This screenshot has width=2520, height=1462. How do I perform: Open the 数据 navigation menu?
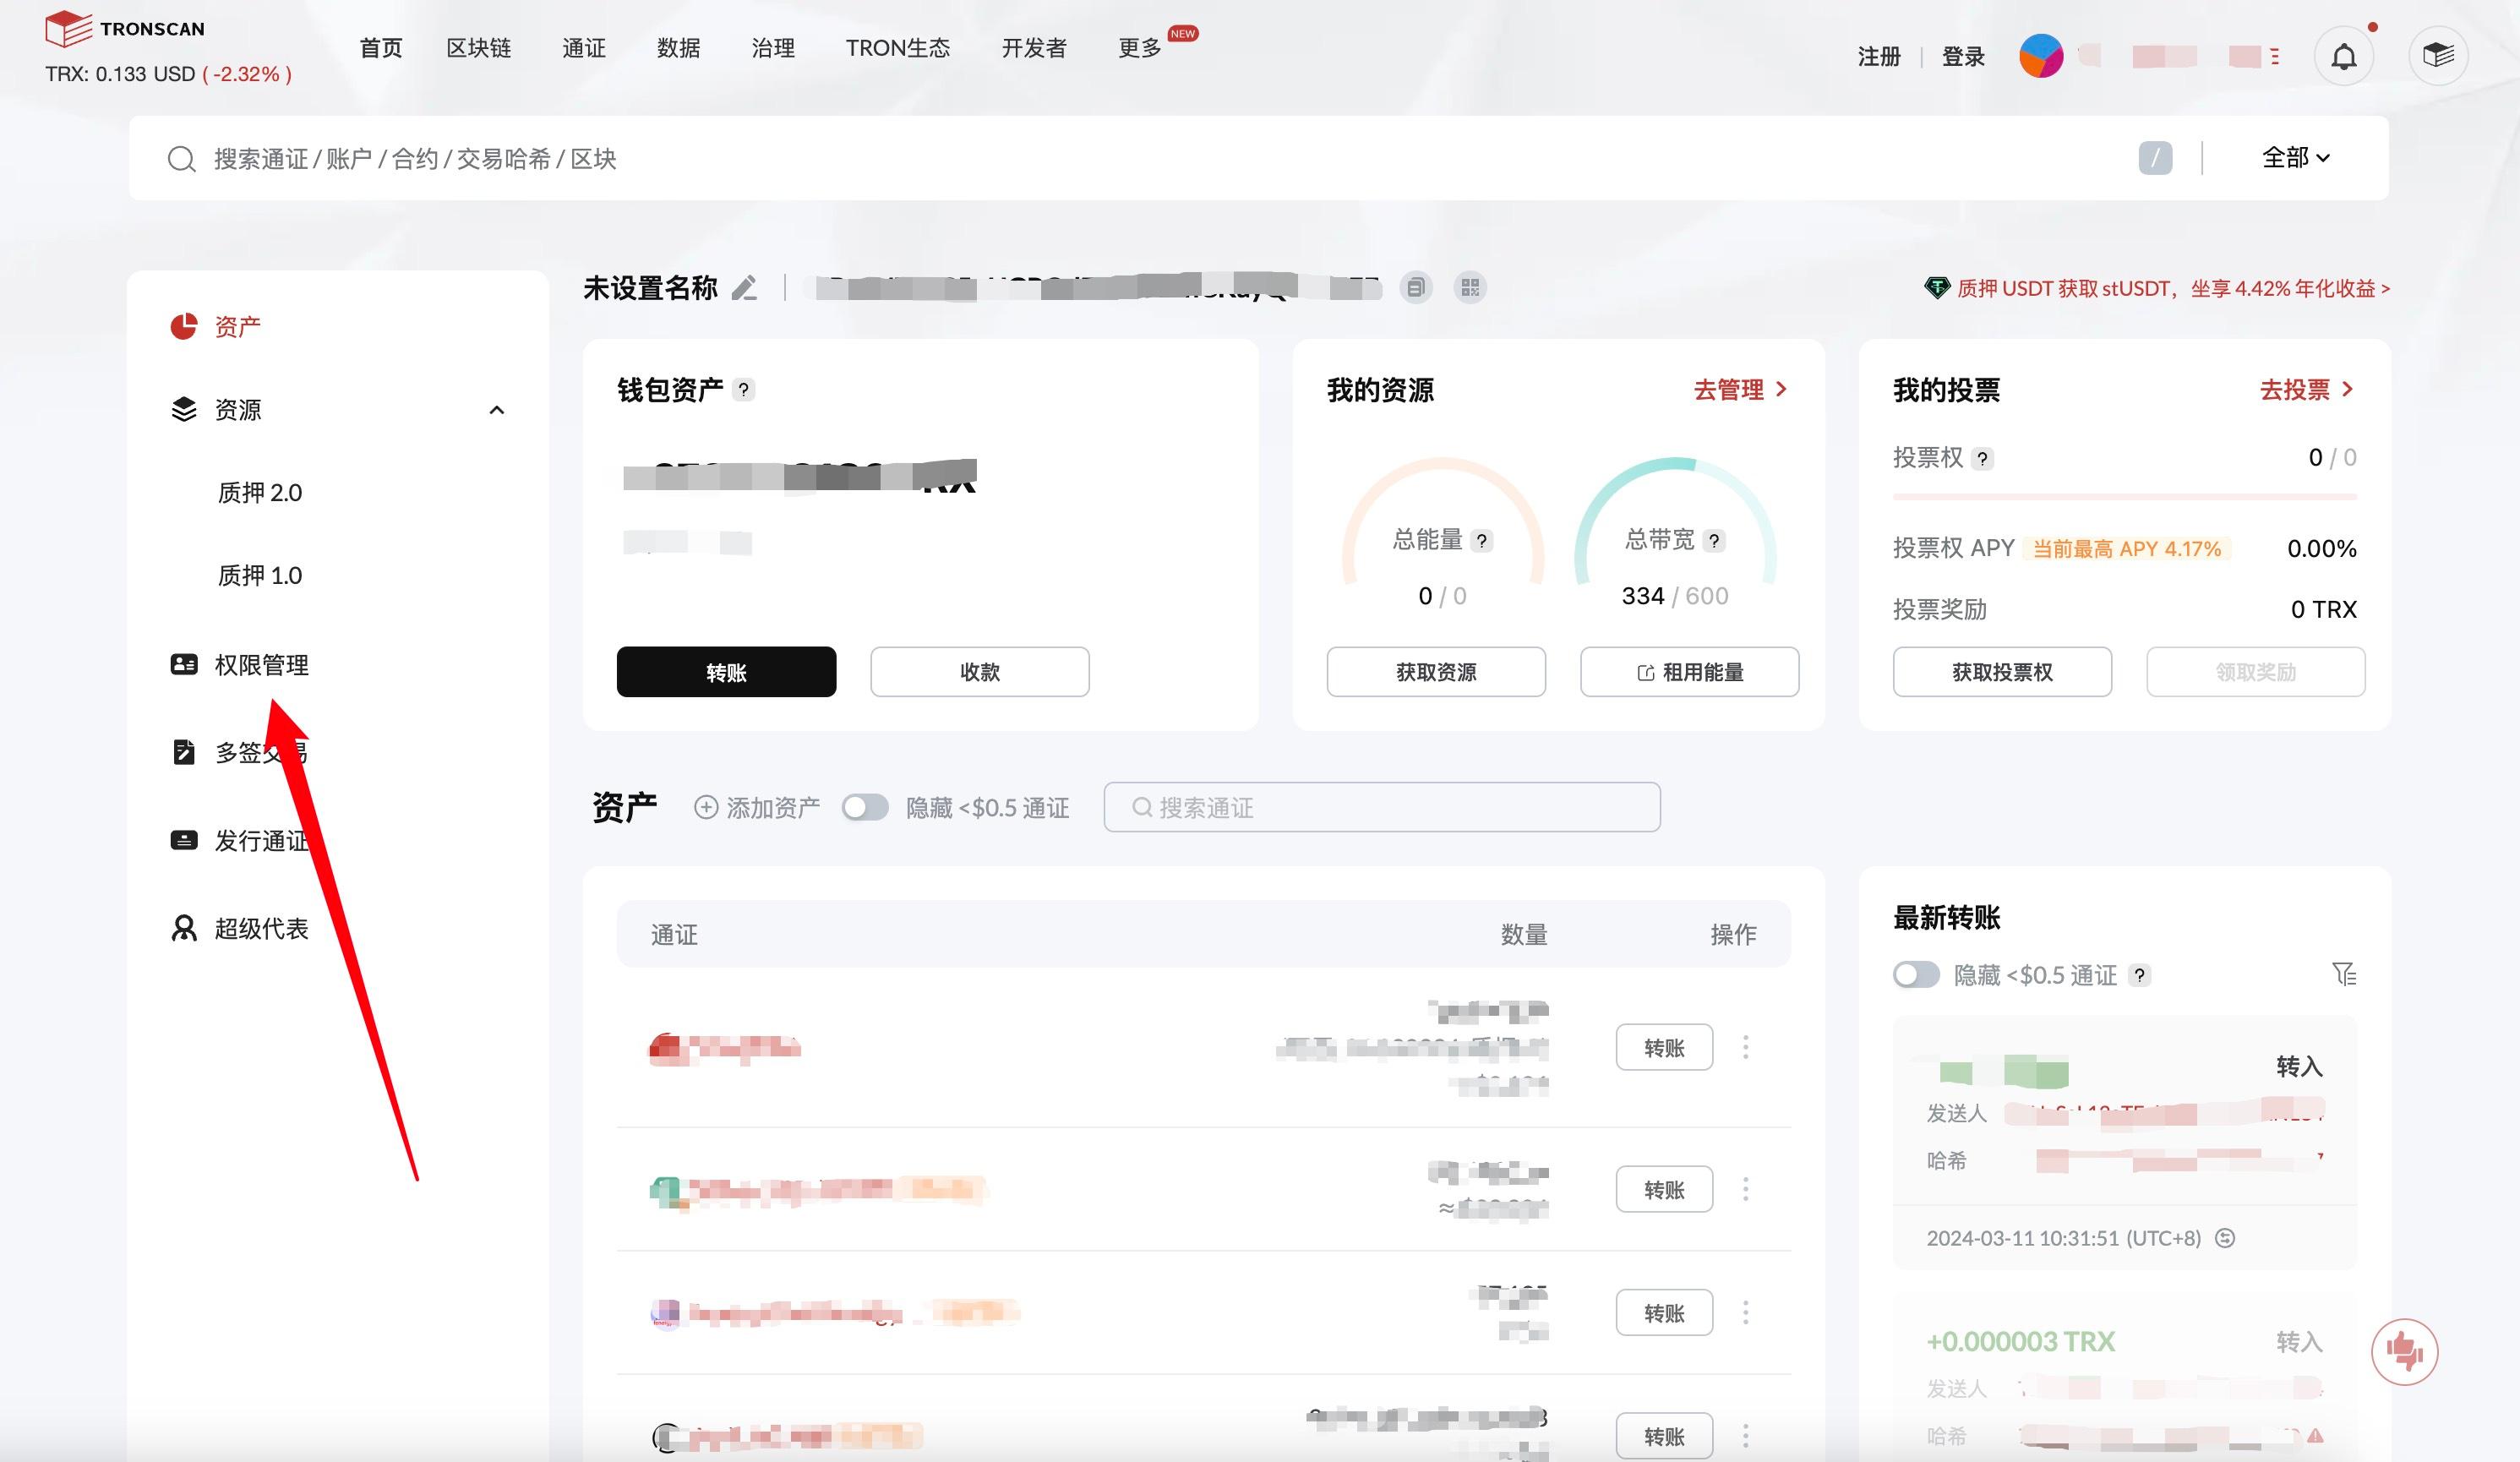coord(678,48)
